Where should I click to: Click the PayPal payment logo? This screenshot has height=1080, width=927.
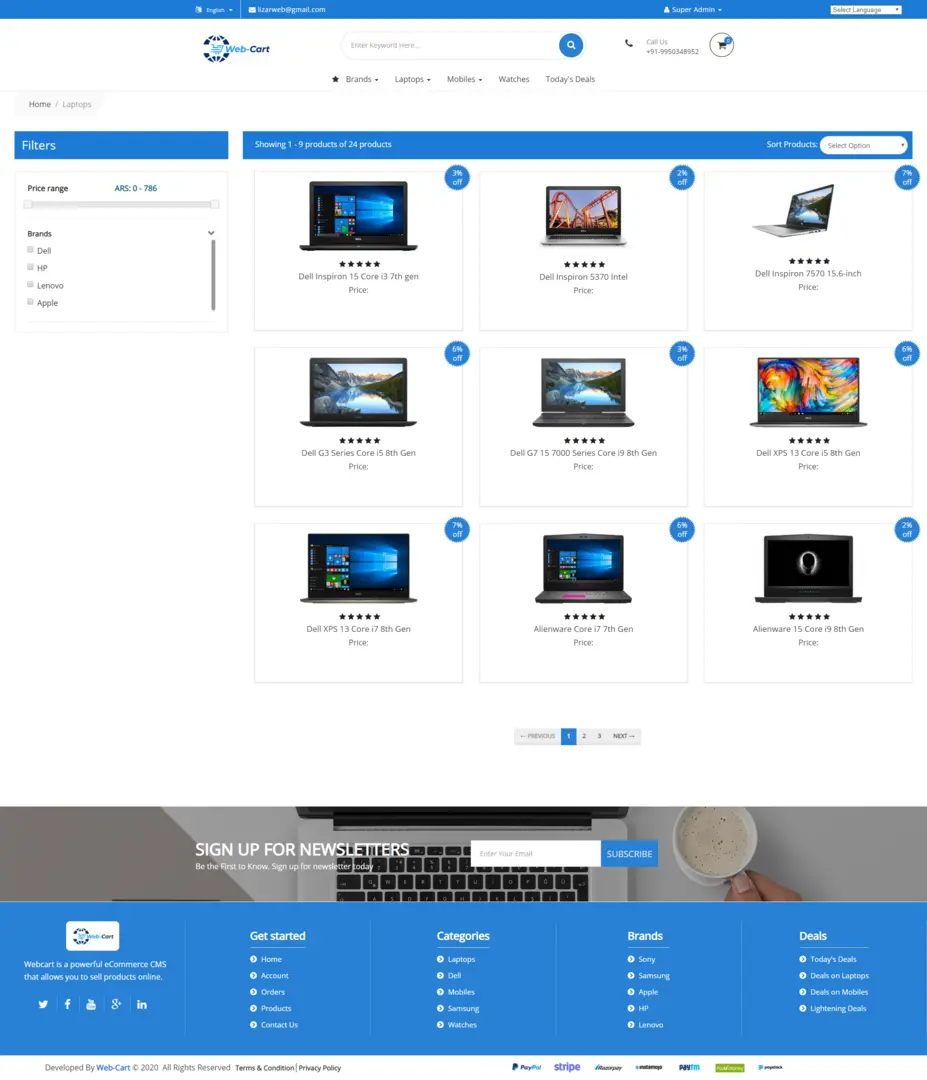(x=526, y=1067)
